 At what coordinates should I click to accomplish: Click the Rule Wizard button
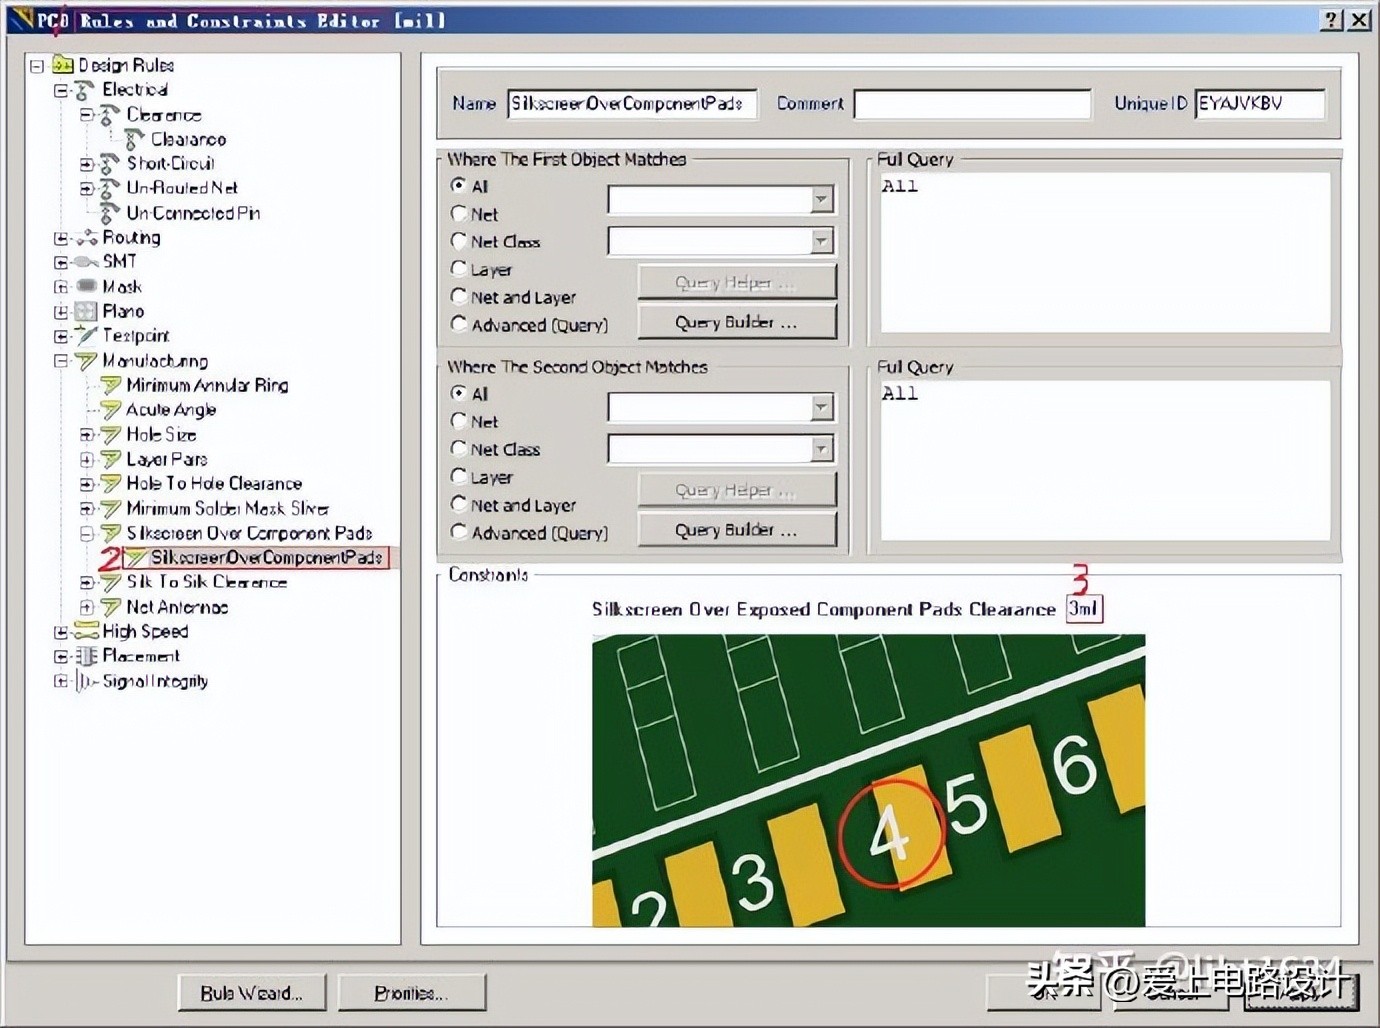pos(251,993)
